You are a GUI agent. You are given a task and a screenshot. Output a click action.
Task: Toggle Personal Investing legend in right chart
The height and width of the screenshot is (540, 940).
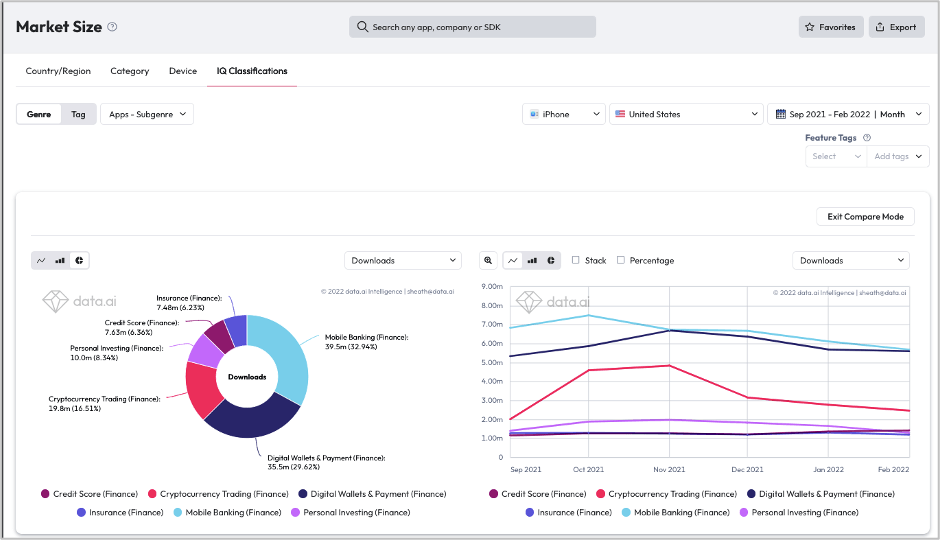tap(799, 512)
